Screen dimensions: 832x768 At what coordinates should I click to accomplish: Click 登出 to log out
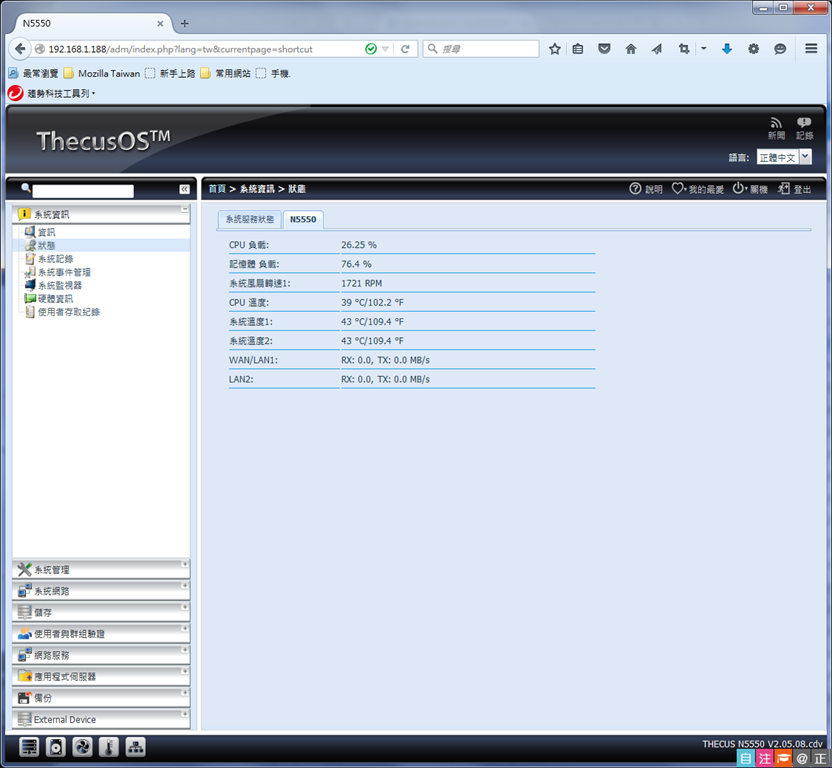tap(794, 189)
